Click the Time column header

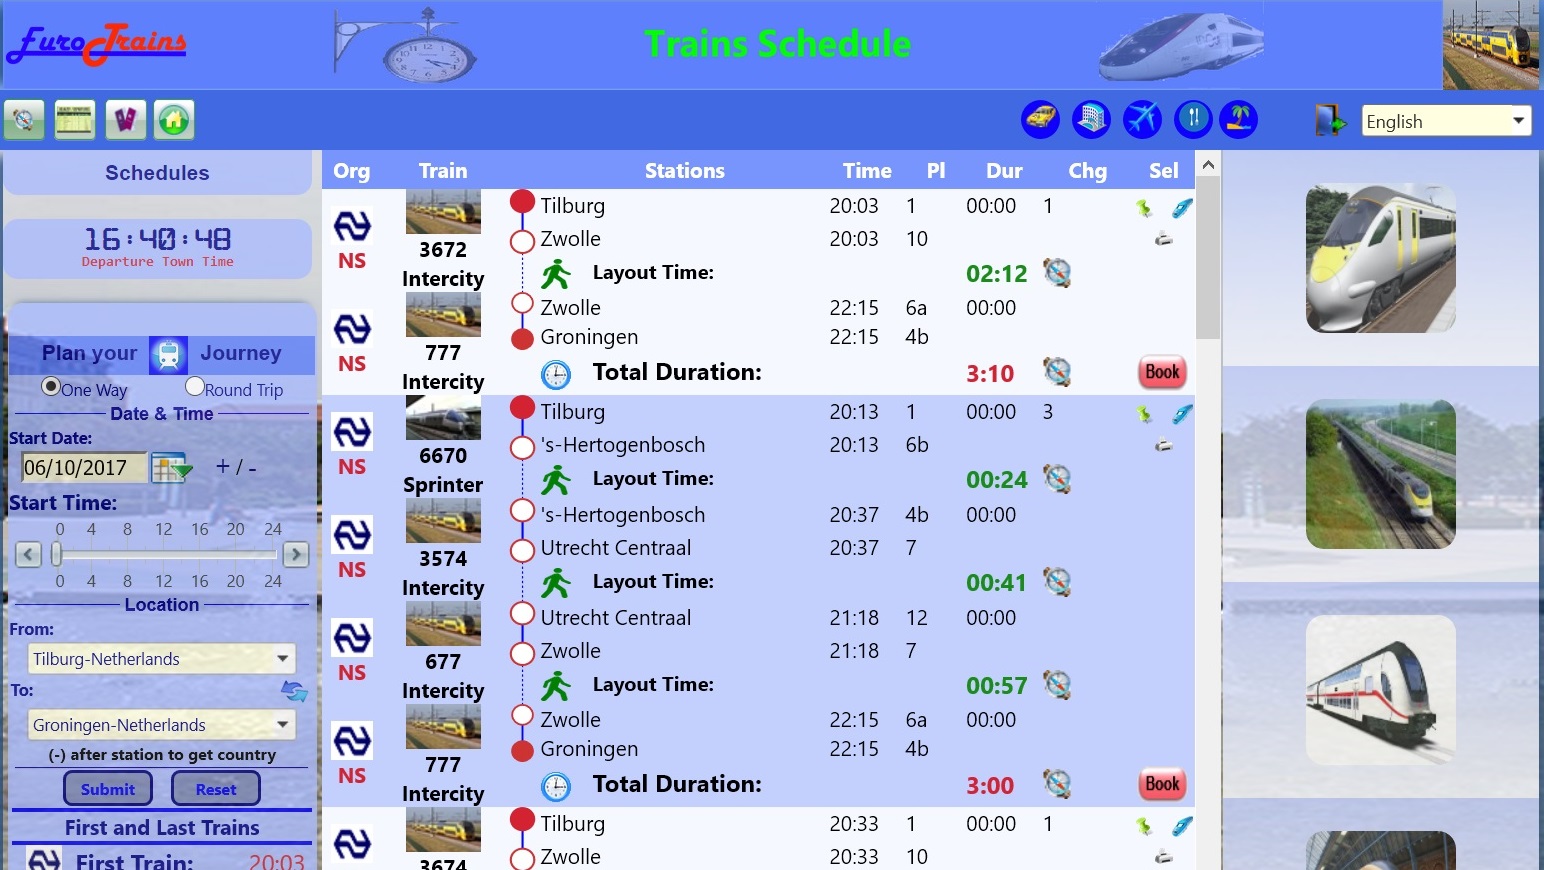point(867,171)
